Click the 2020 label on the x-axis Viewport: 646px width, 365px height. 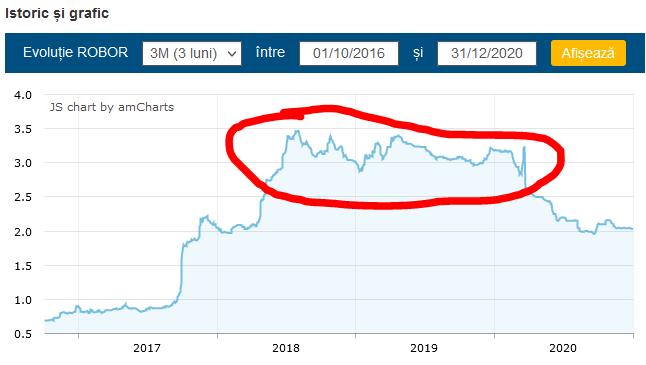563,349
